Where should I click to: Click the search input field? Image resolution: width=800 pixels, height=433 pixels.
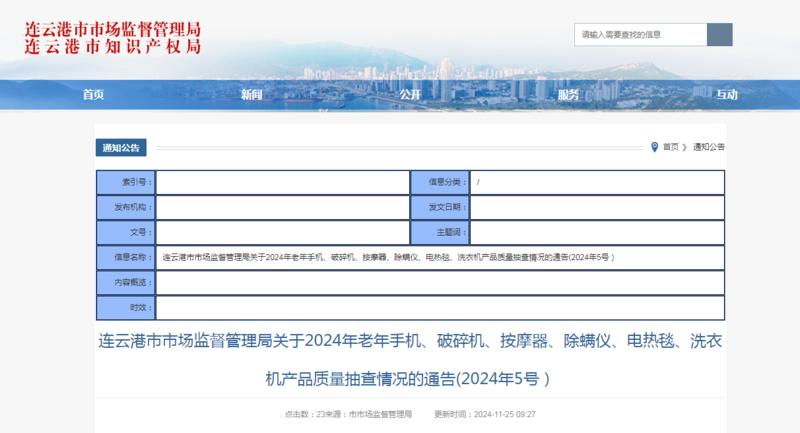pyautogui.click(x=640, y=35)
